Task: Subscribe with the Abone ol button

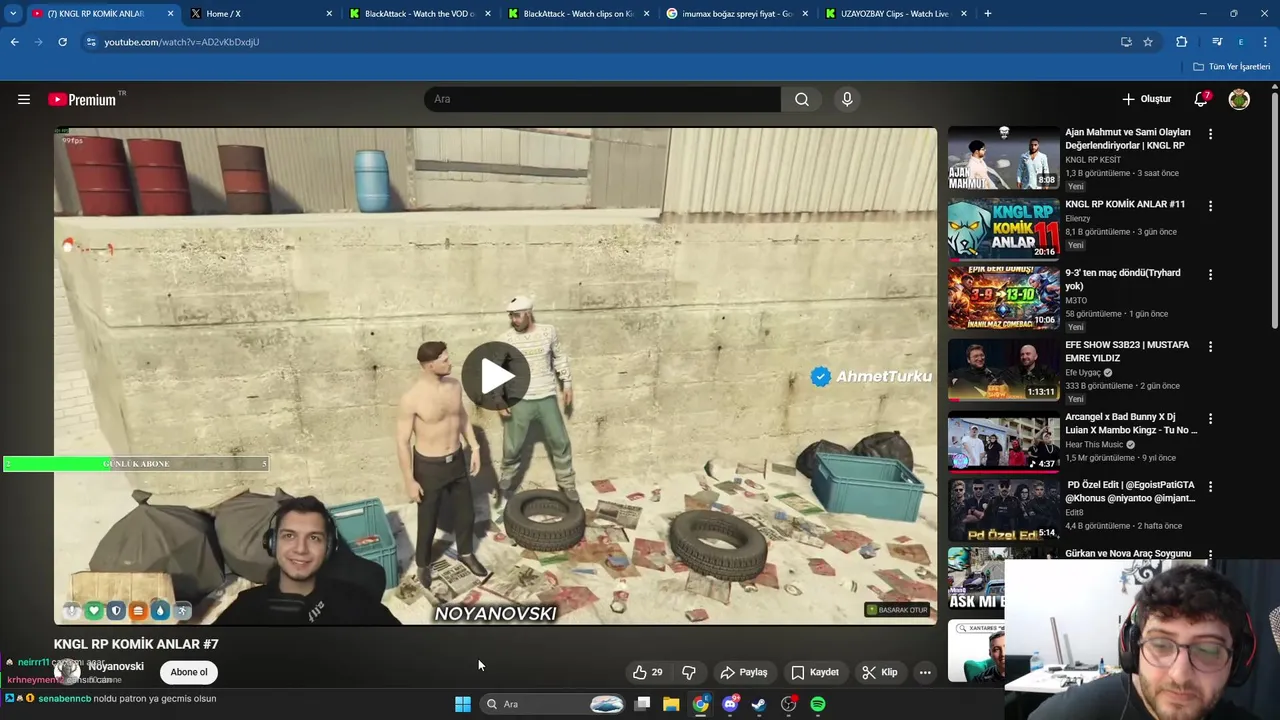Action: (189, 672)
